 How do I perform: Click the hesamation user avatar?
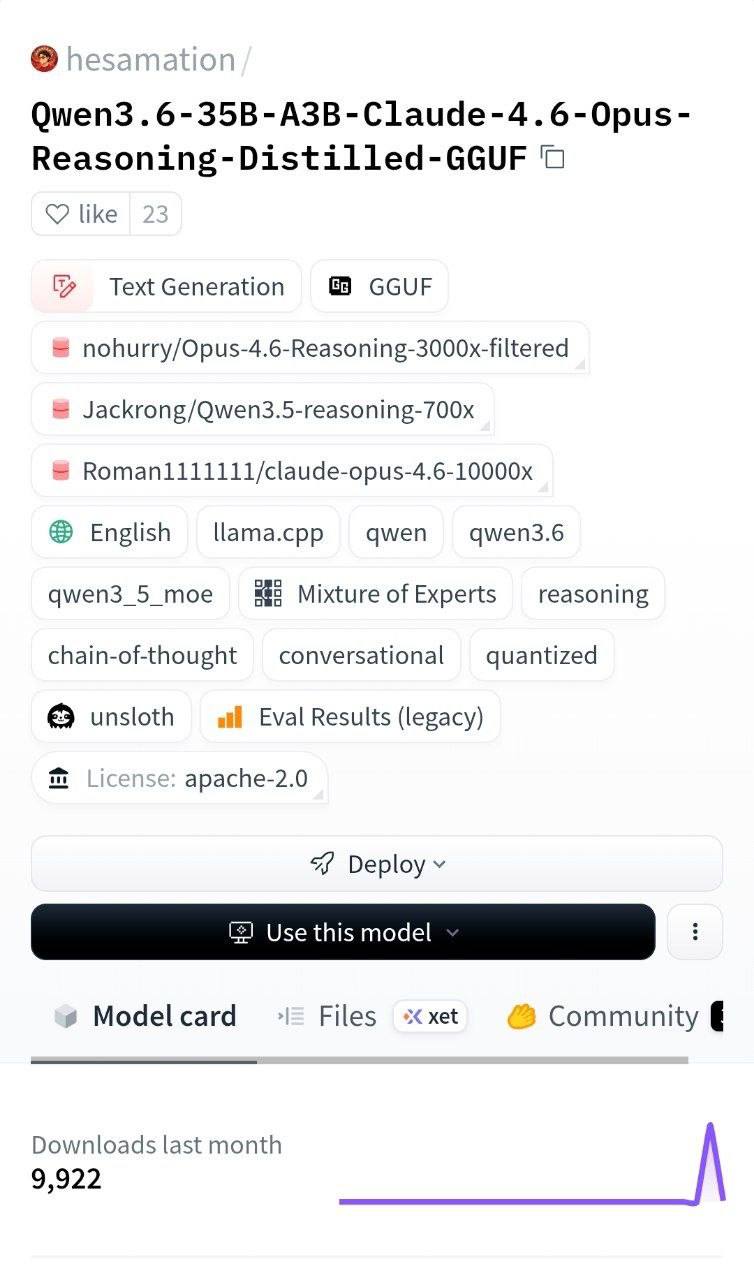click(45, 59)
